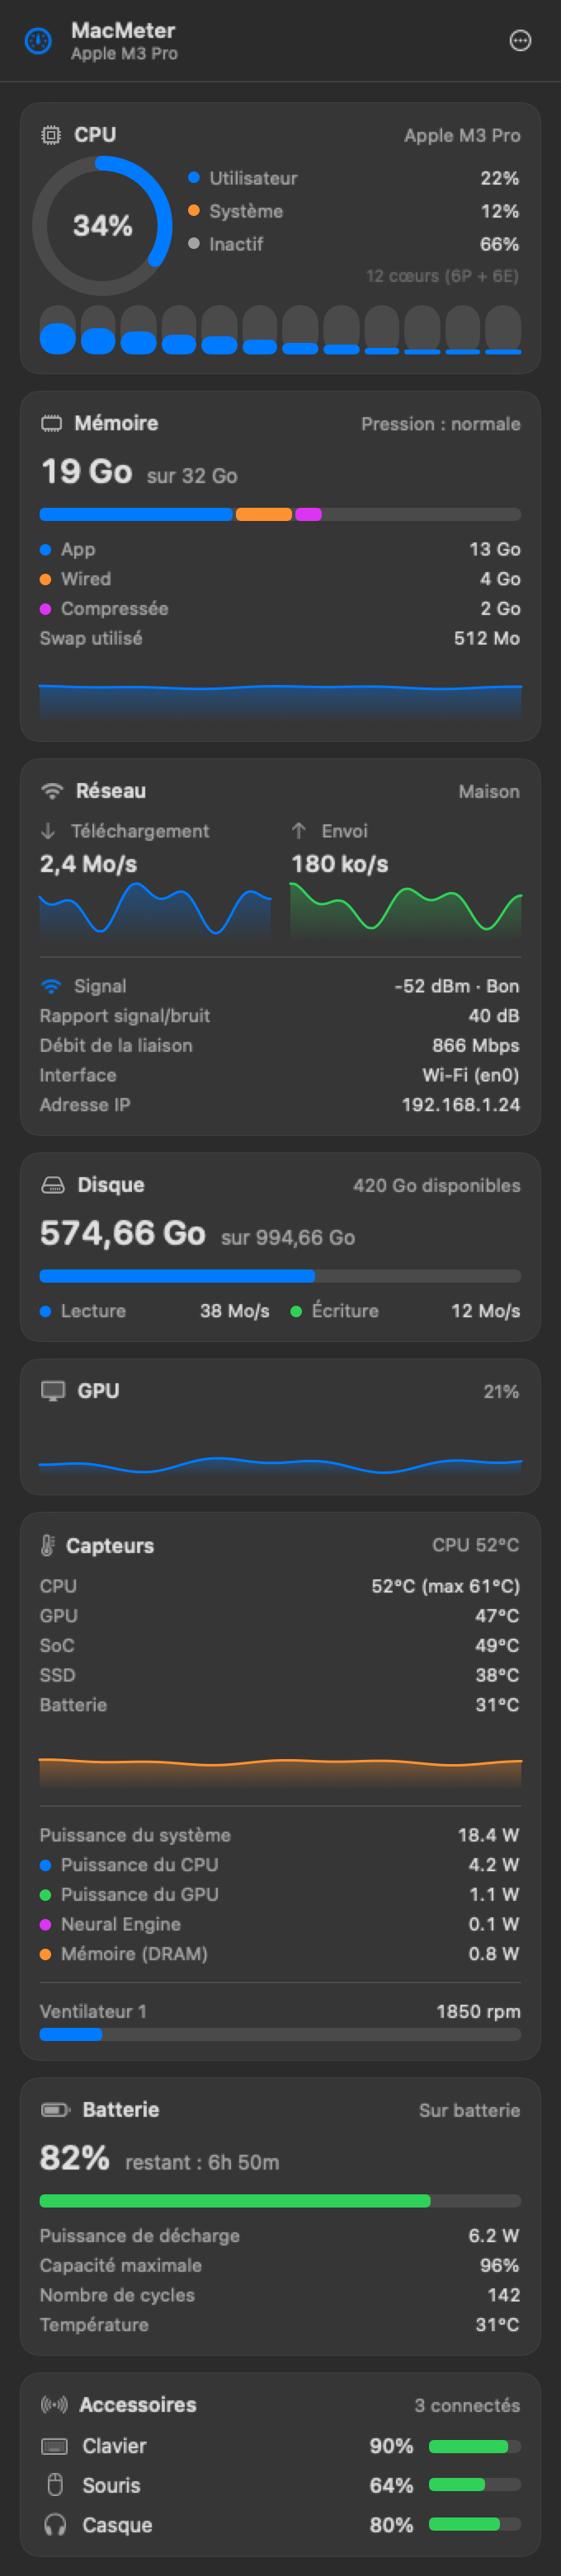The width and height of the screenshot is (561, 2576).
Task: Click the CPU chip icon
Action: click(51, 135)
